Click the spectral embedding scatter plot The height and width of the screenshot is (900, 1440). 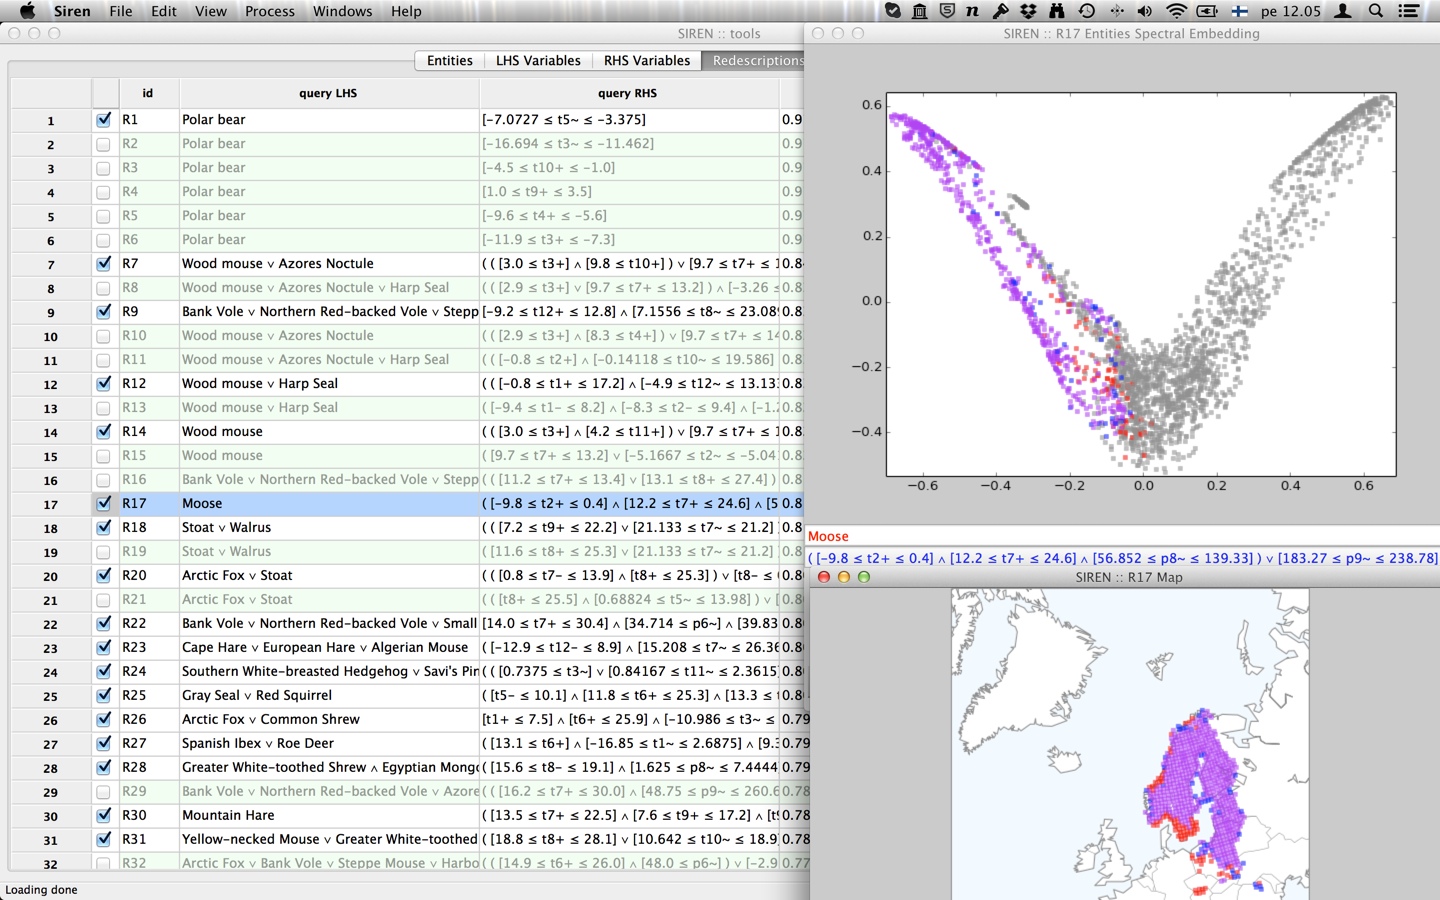1141,285
